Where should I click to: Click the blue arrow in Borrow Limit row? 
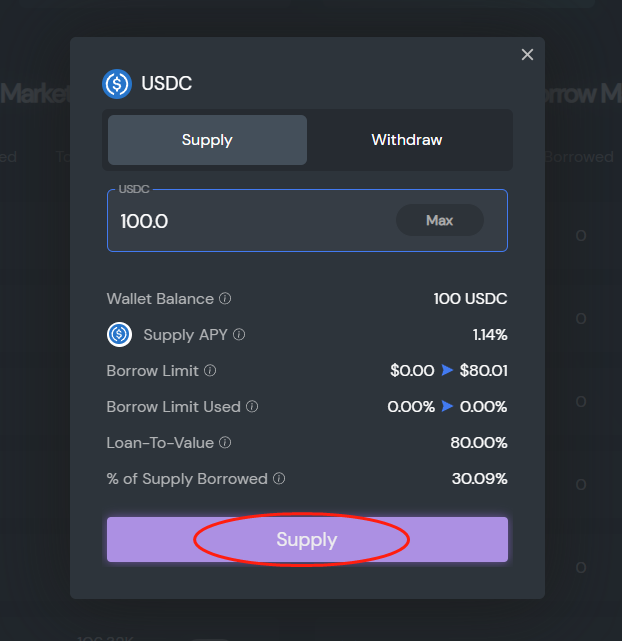447,371
